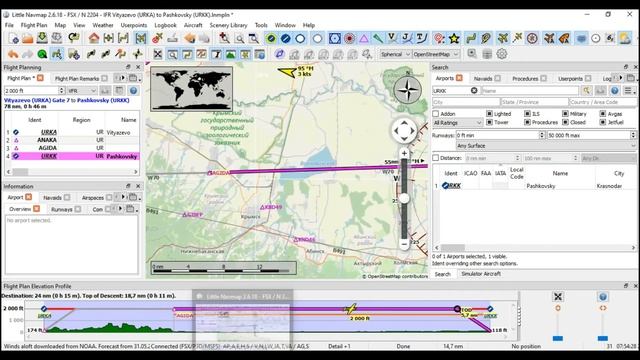Clear the URKK ident search field

(474, 91)
